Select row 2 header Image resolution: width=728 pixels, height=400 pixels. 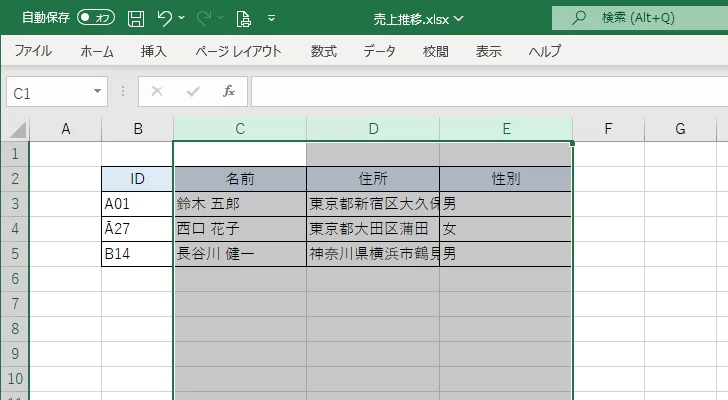[x=15, y=179]
